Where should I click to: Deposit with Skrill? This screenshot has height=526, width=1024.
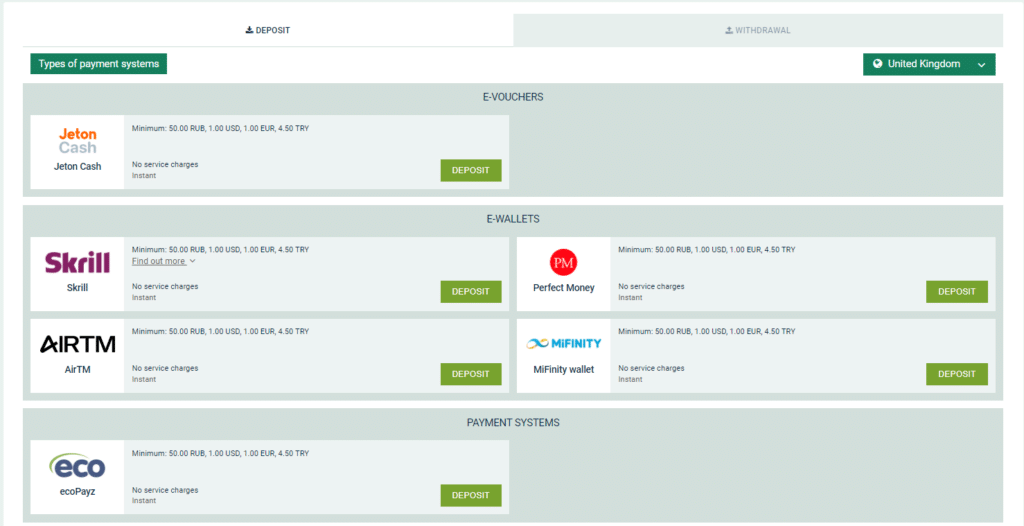(471, 291)
